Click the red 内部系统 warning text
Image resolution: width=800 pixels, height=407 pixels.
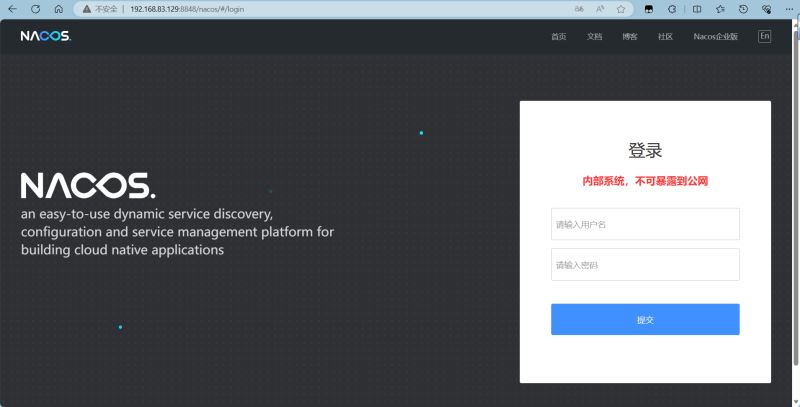point(645,181)
